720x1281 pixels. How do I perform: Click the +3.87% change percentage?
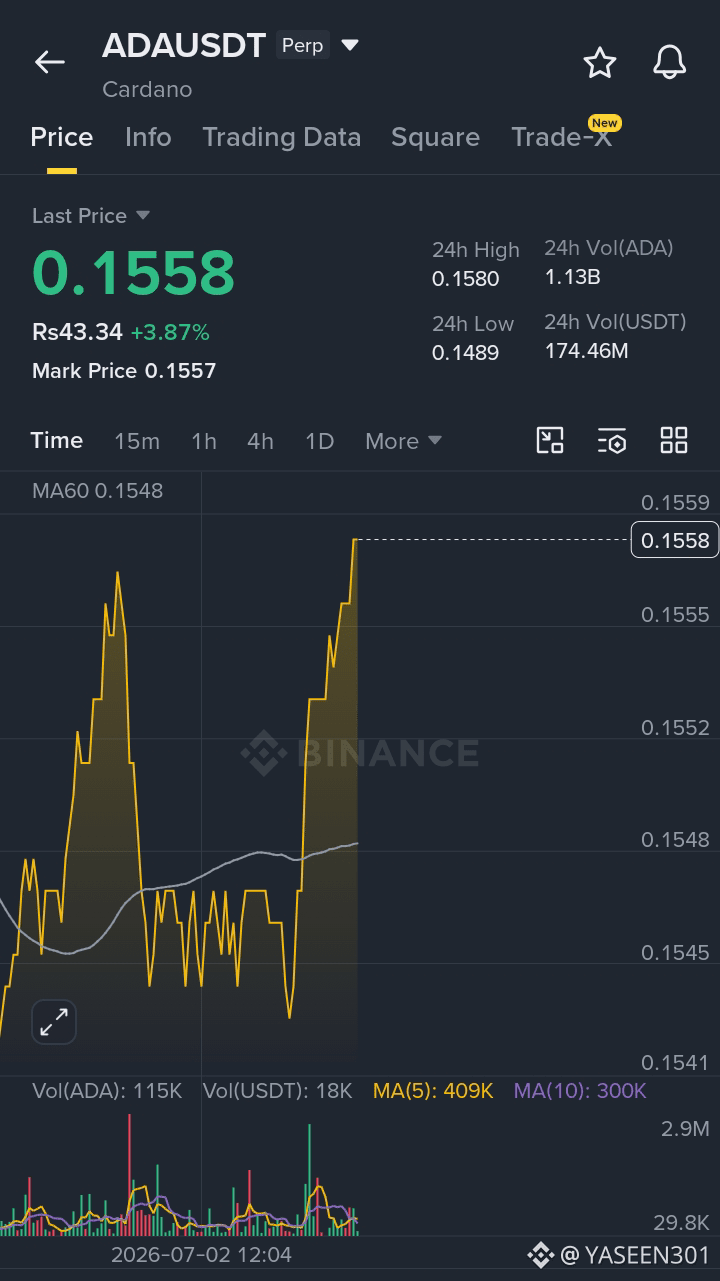[x=170, y=332]
